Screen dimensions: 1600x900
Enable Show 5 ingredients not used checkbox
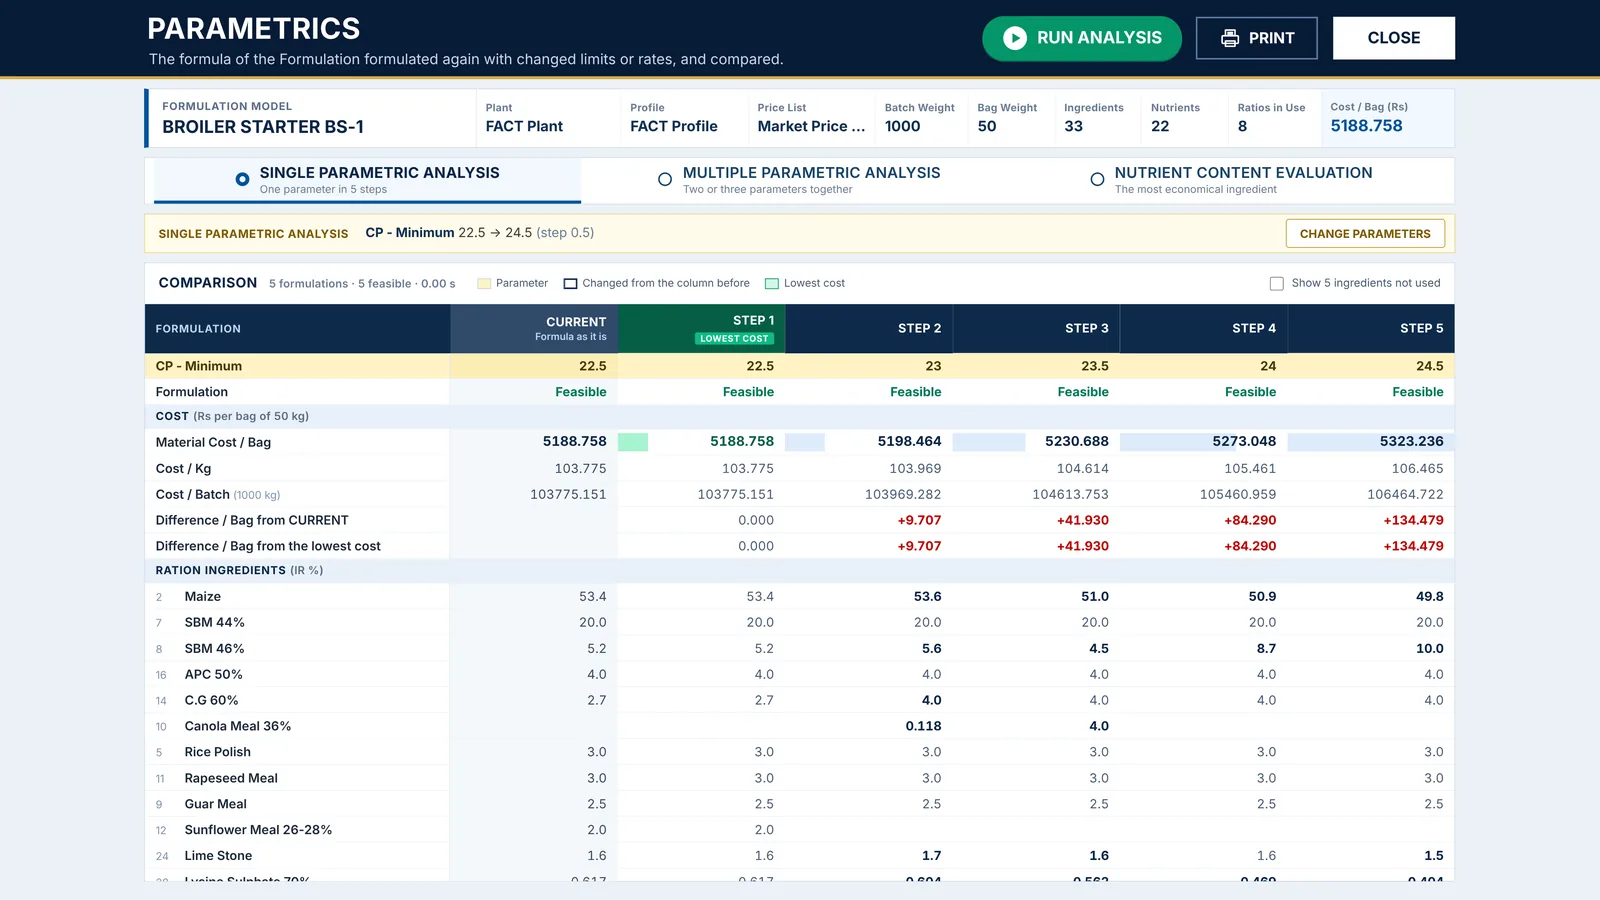click(1277, 283)
